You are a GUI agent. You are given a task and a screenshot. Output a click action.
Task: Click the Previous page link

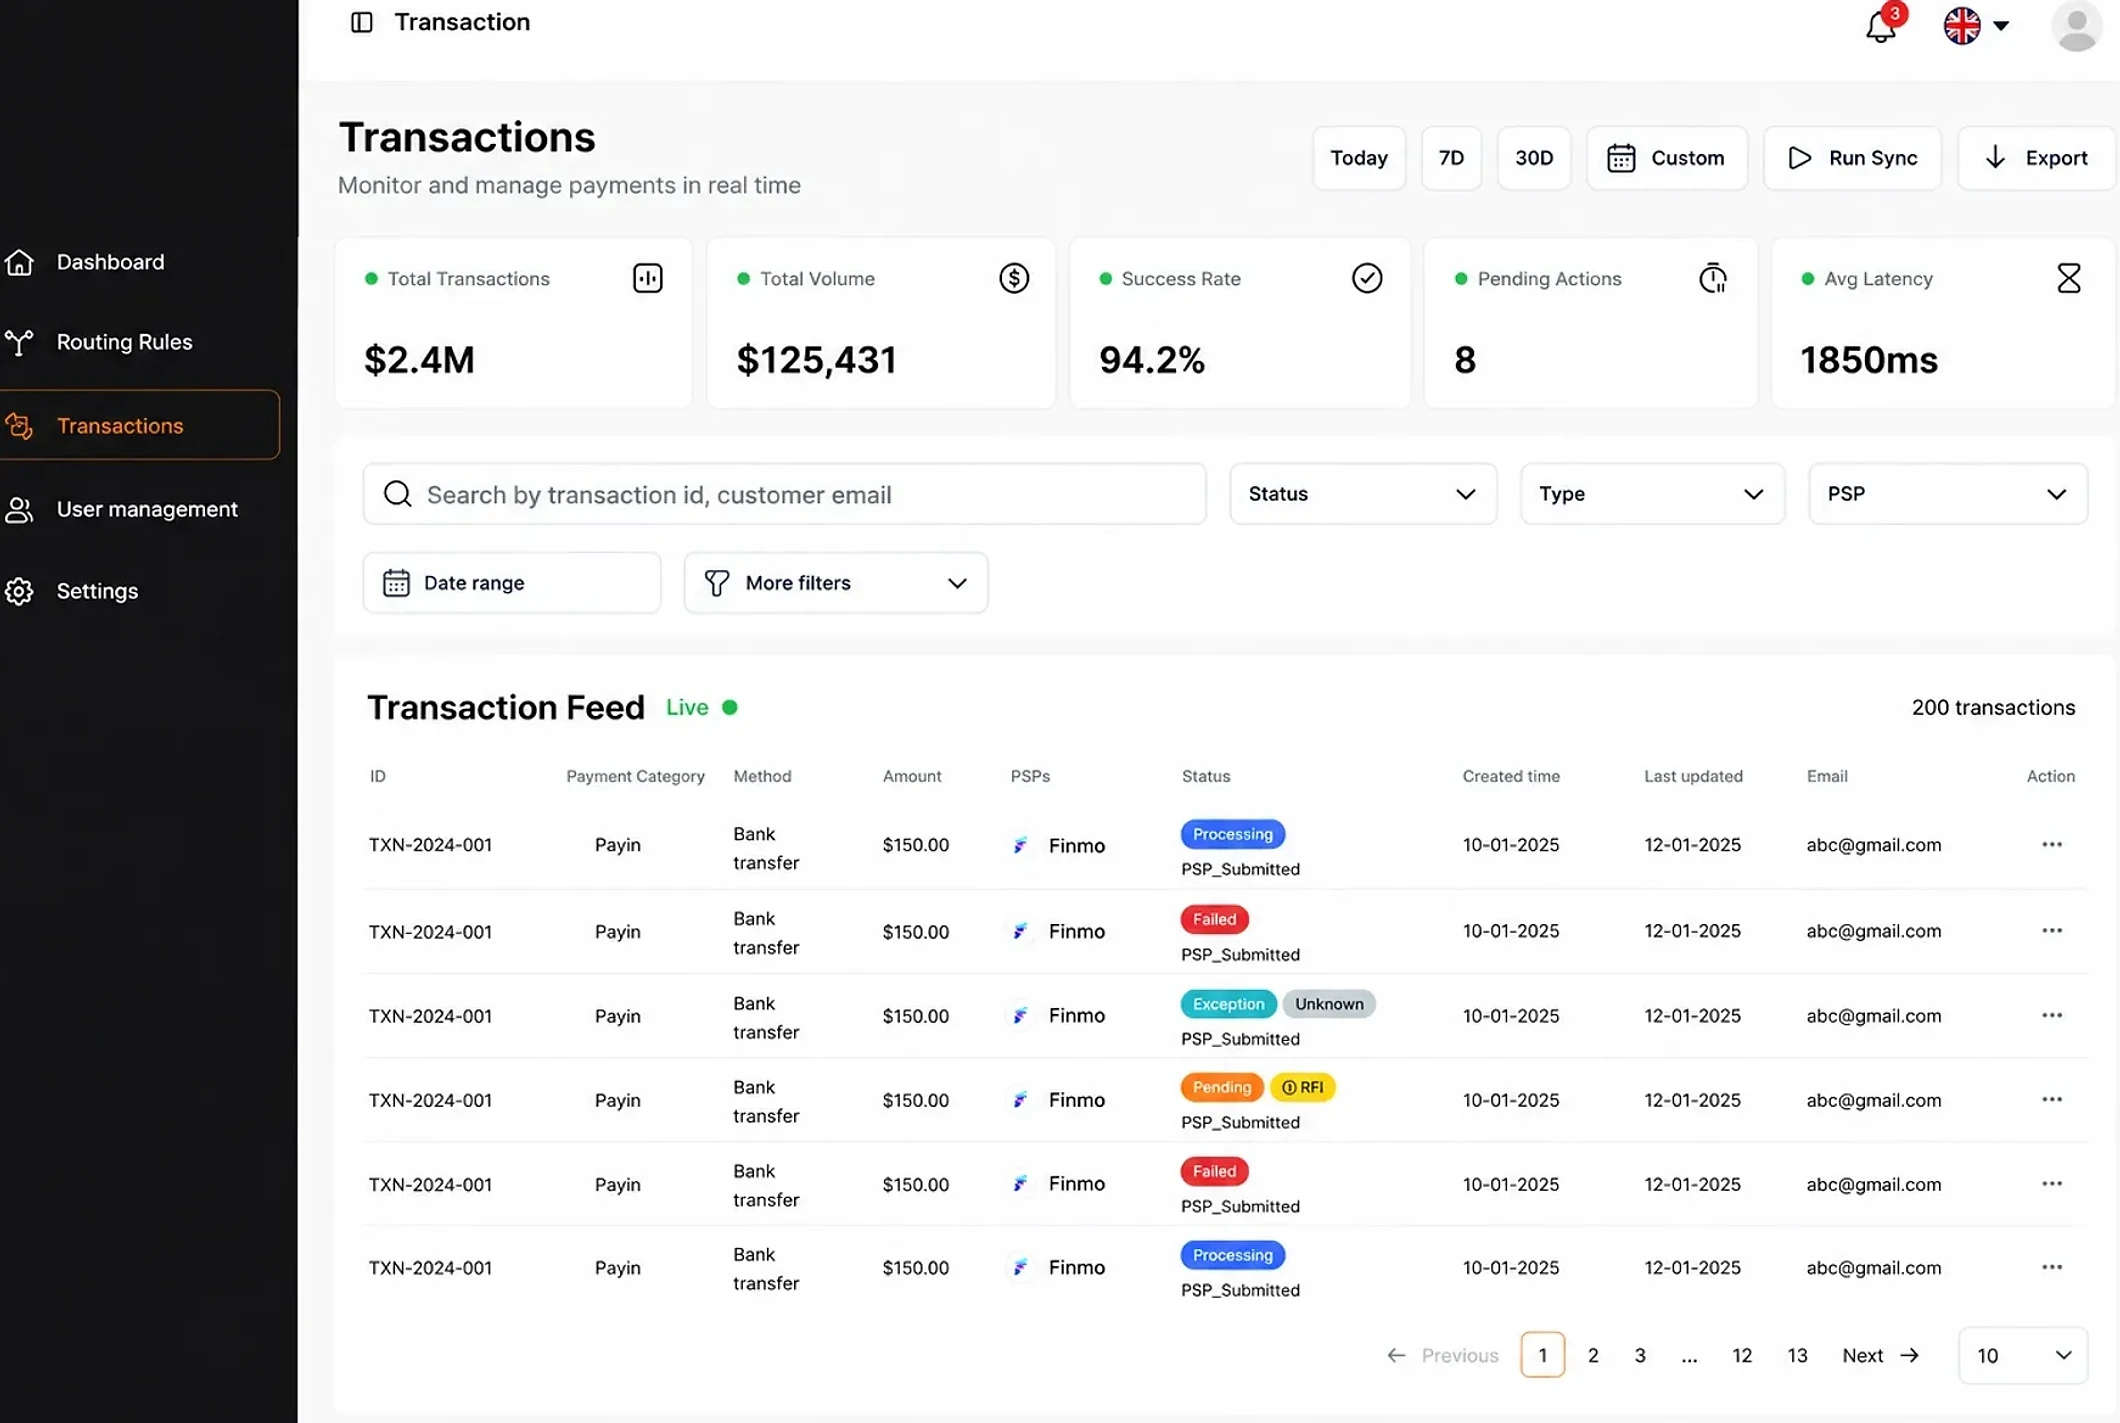1442,1355
